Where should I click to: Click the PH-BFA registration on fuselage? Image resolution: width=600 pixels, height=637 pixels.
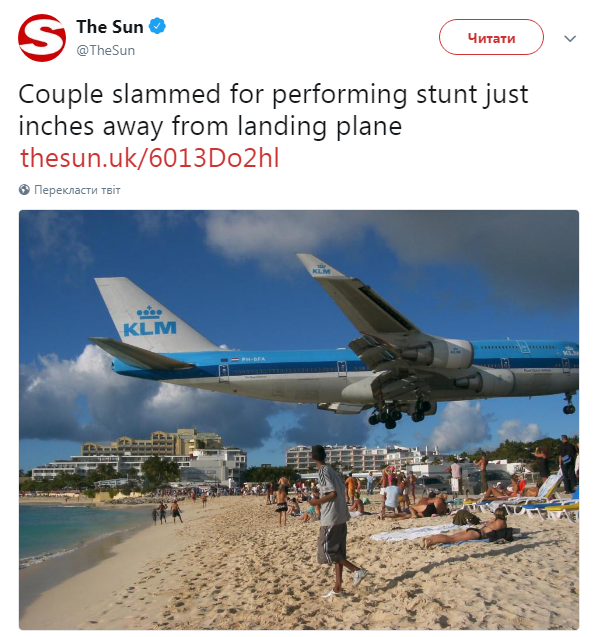click(x=253, y=359)
